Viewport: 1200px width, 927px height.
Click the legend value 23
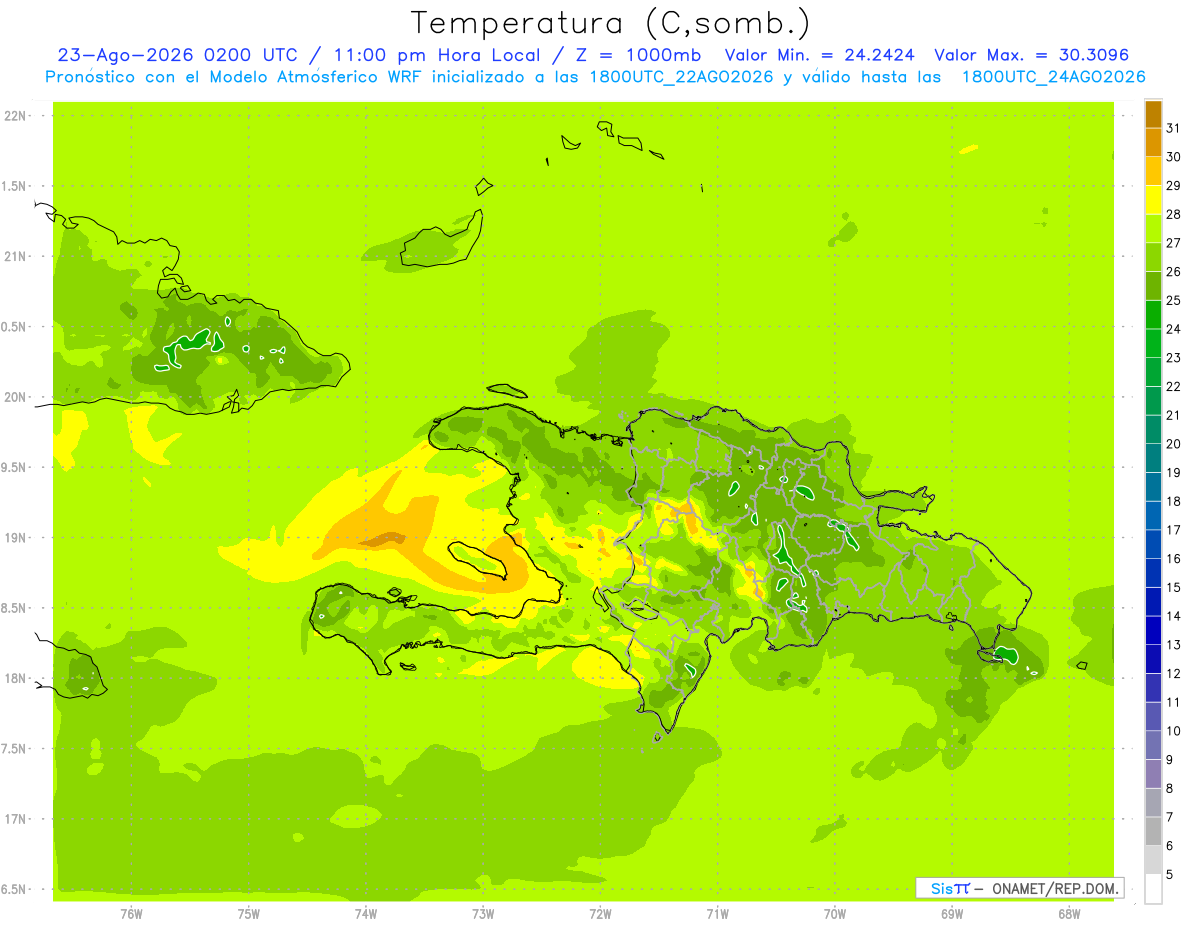pyautogui.click(x=1174, y=358)
